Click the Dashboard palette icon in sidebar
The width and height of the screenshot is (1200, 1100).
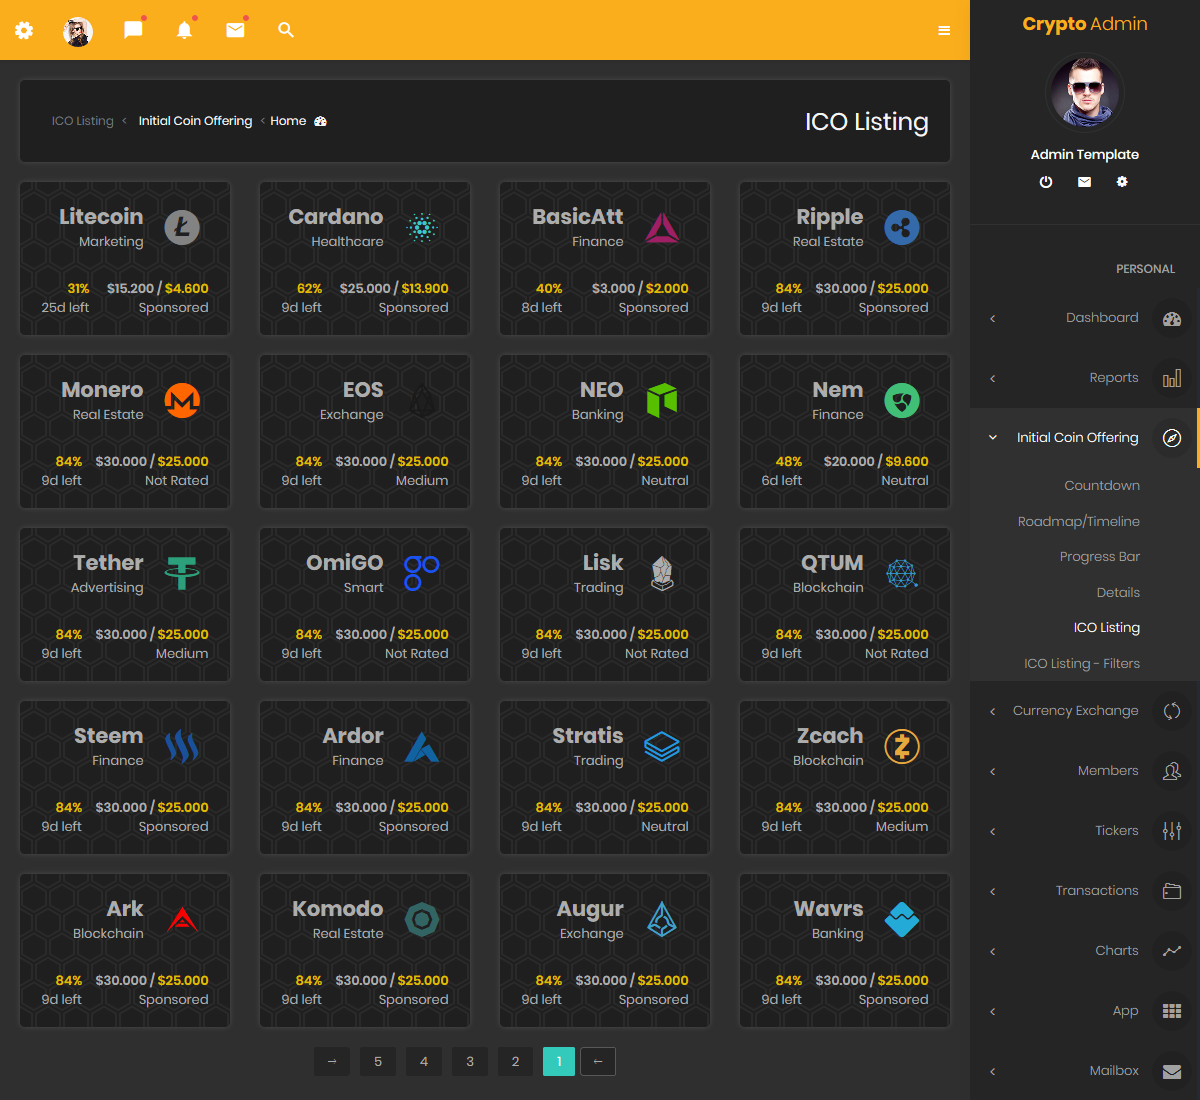click(x=1172, y=319)
